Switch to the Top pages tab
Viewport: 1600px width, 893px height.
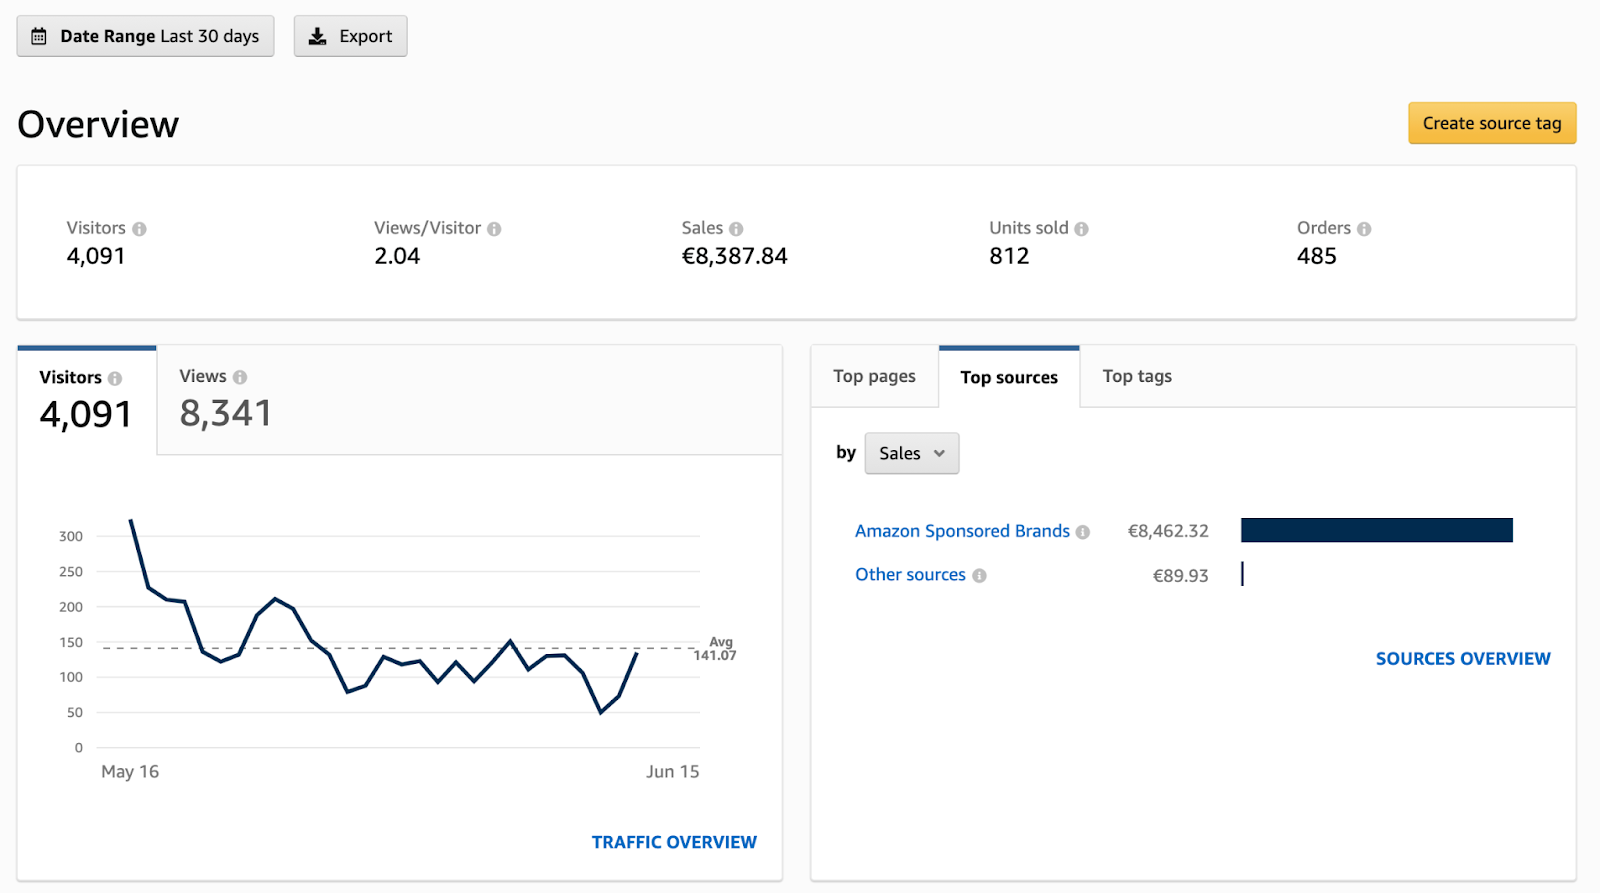(x=874, y=377)
